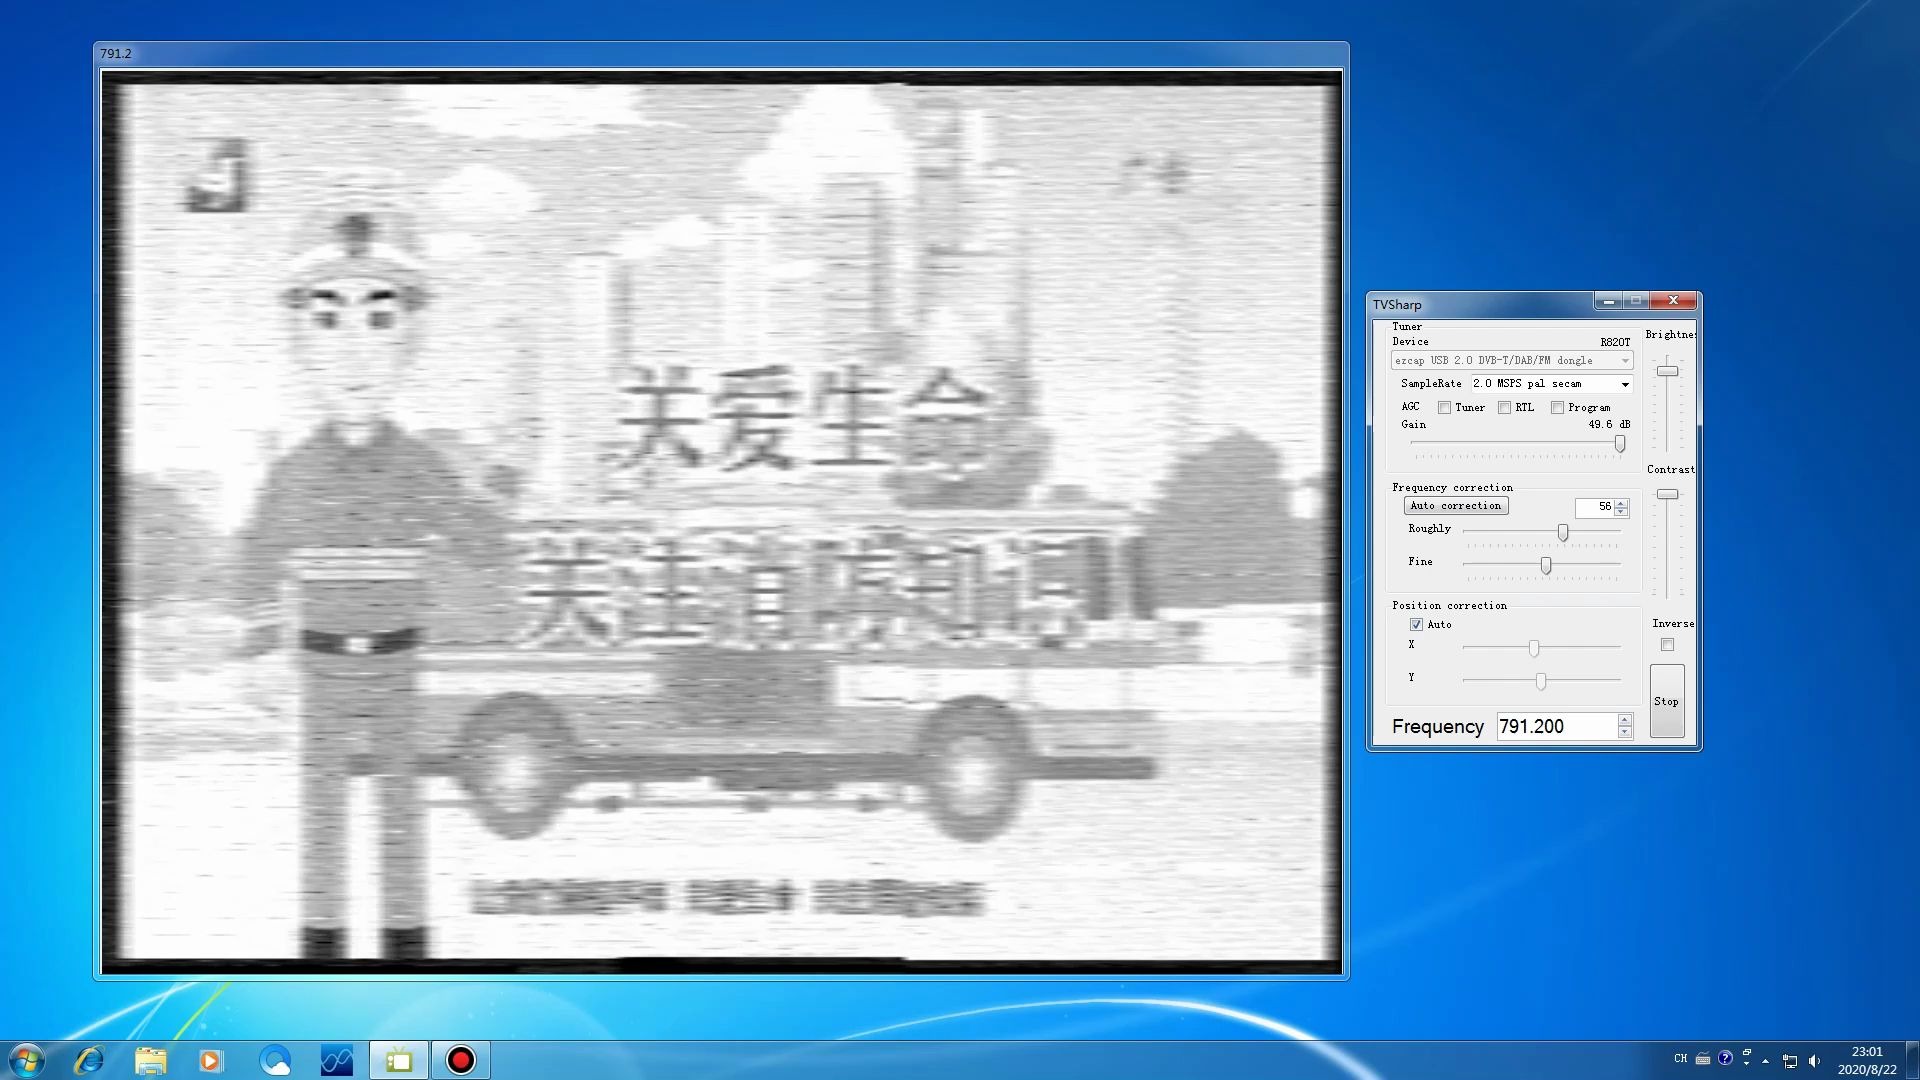Open the SampleRate dropdown
The width and height of the screenshot is (1920, 1080).
pyautogui.click(x=1627, y=383)
